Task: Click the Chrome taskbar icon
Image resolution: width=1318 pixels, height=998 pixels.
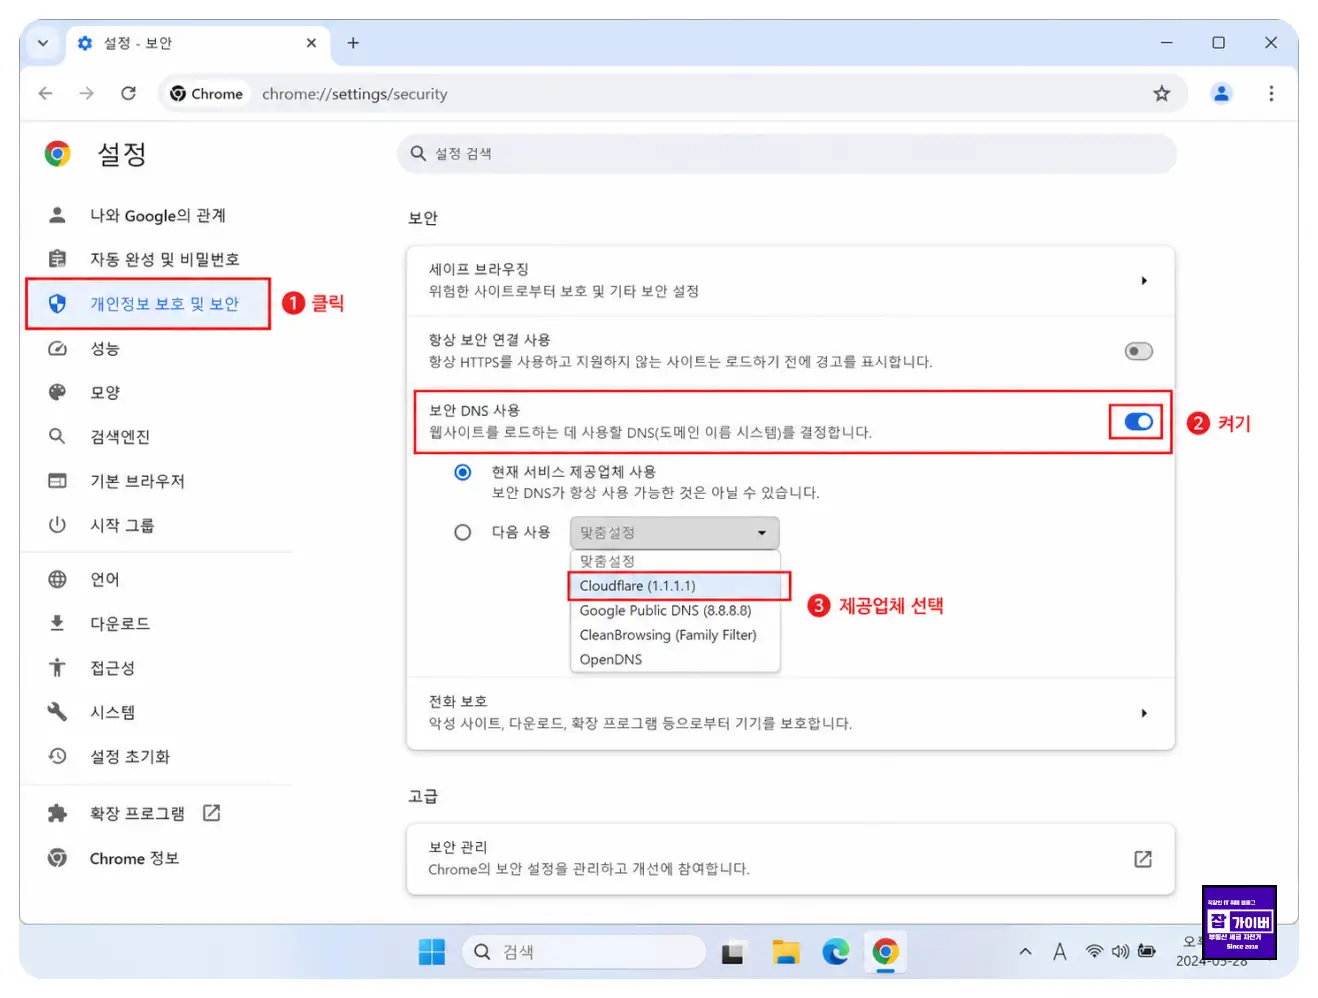Action: click(885, 952)
